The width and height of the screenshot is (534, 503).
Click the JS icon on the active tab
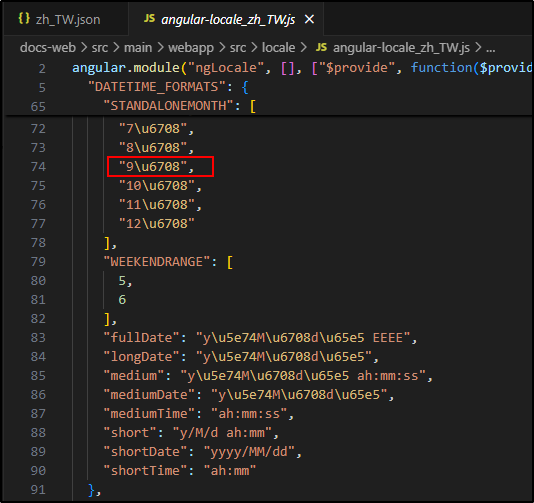(149, 19)
